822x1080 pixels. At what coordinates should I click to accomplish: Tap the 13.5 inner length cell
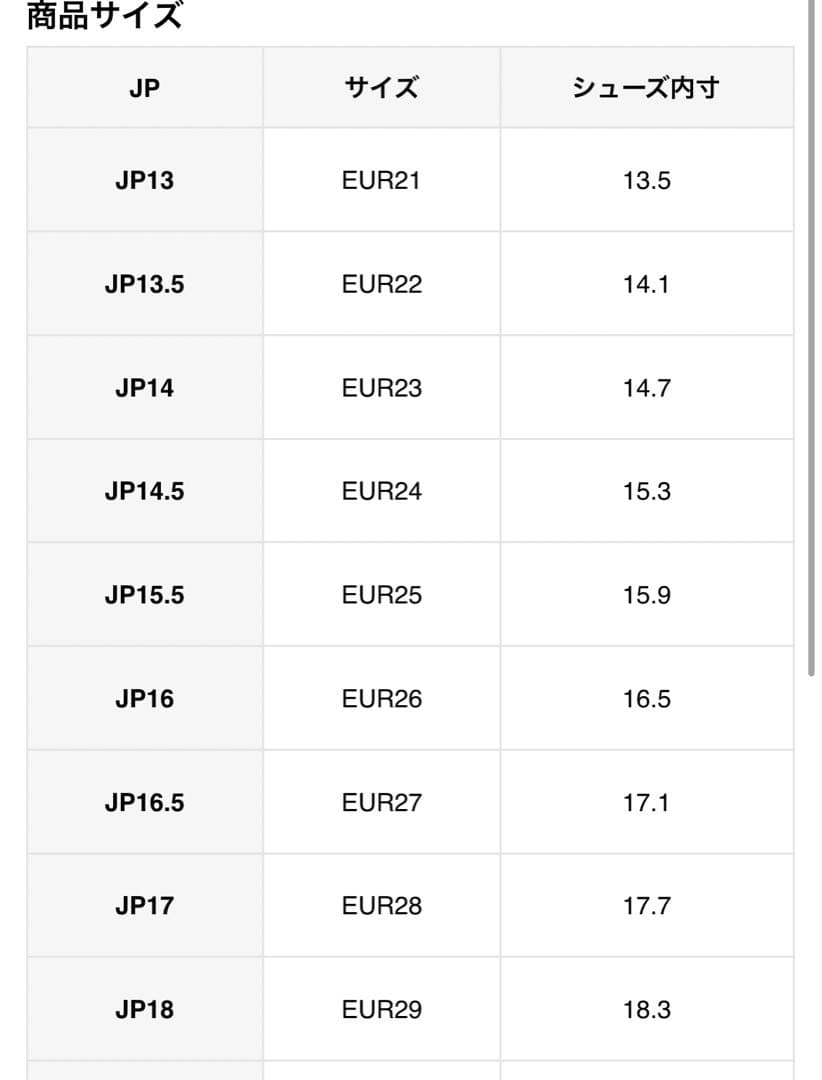646,181
